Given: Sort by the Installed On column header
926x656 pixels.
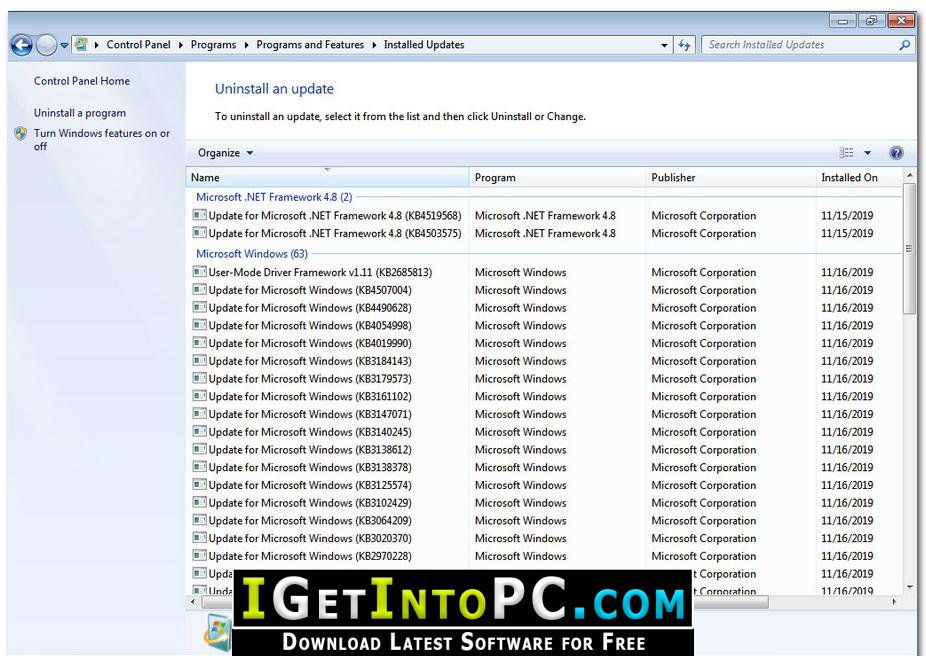Looking at the screenshot, I should (859, 178).
